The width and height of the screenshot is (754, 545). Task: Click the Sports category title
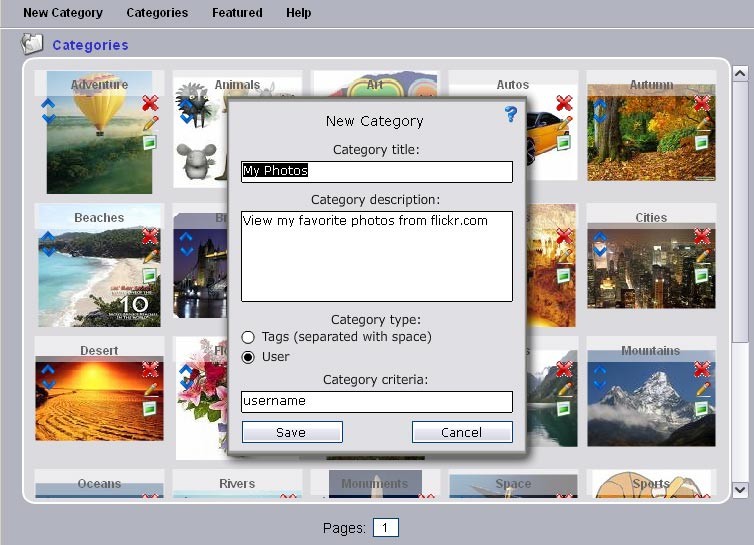click(651, 483)
